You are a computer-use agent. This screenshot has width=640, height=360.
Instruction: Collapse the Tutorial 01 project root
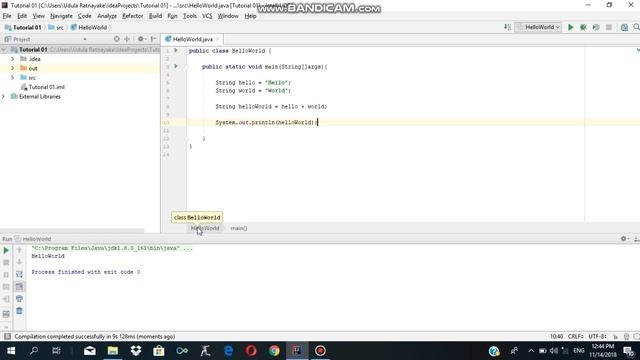tap(4, 49)
